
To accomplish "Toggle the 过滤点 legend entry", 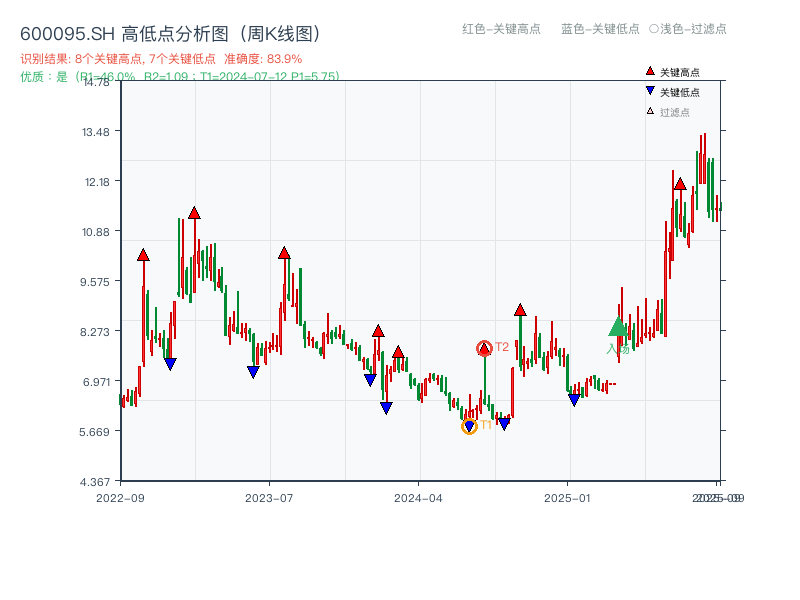I will (672, 113).
